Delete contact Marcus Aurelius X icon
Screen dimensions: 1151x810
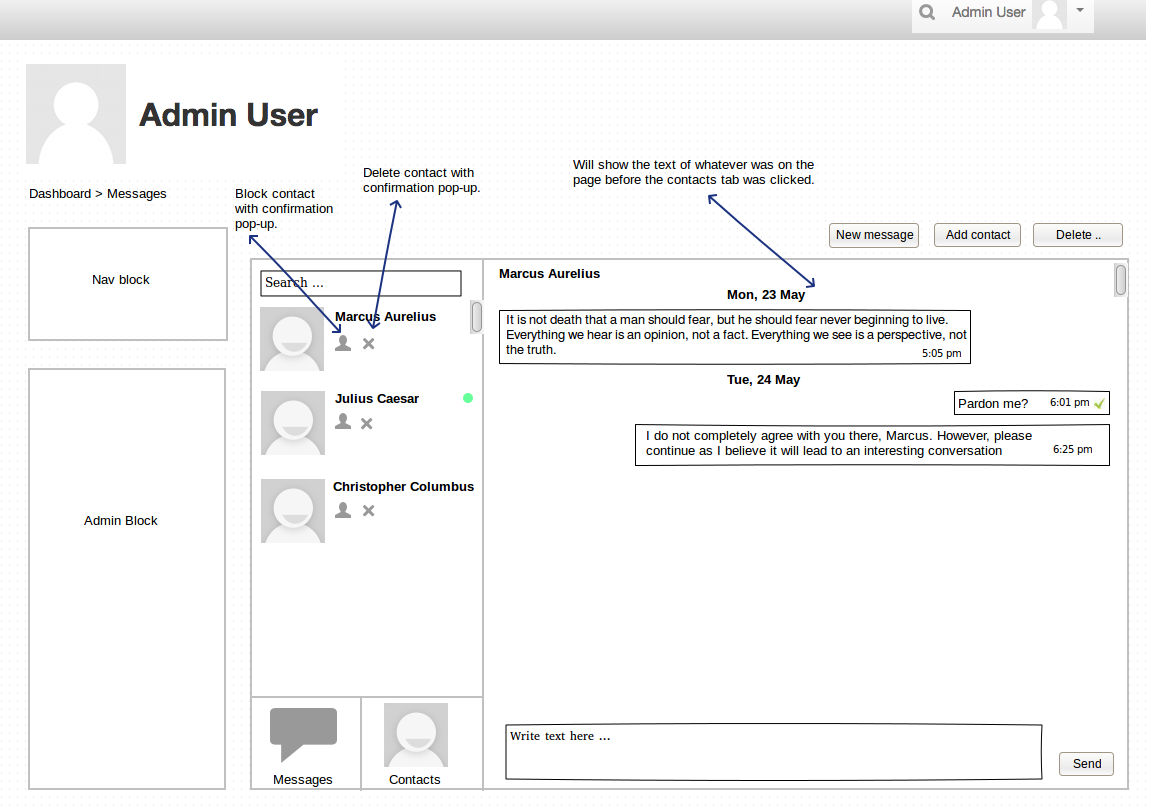pos(368,343)
